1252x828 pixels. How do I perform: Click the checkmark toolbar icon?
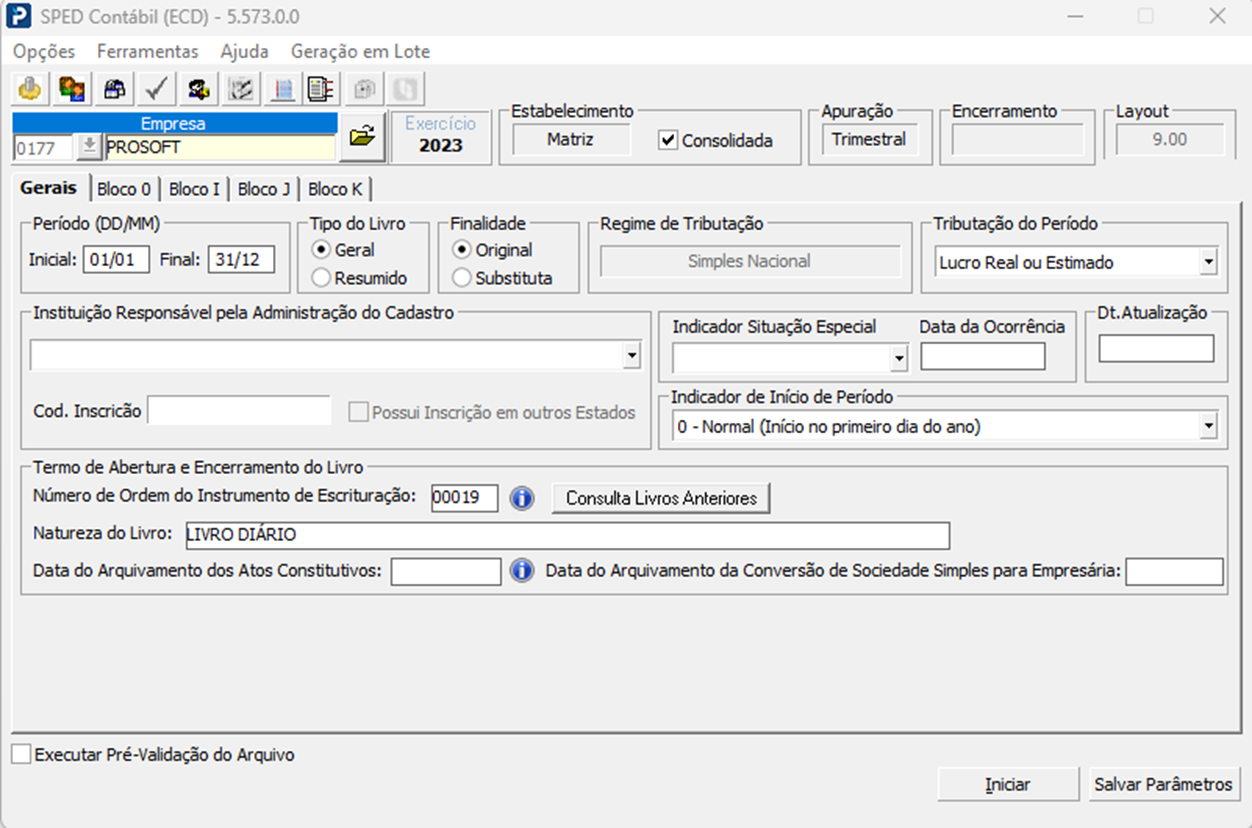point(155,89)
